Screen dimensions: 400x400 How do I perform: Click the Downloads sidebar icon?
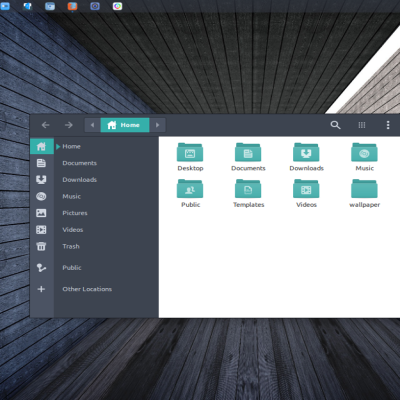(x=41, y=180)
